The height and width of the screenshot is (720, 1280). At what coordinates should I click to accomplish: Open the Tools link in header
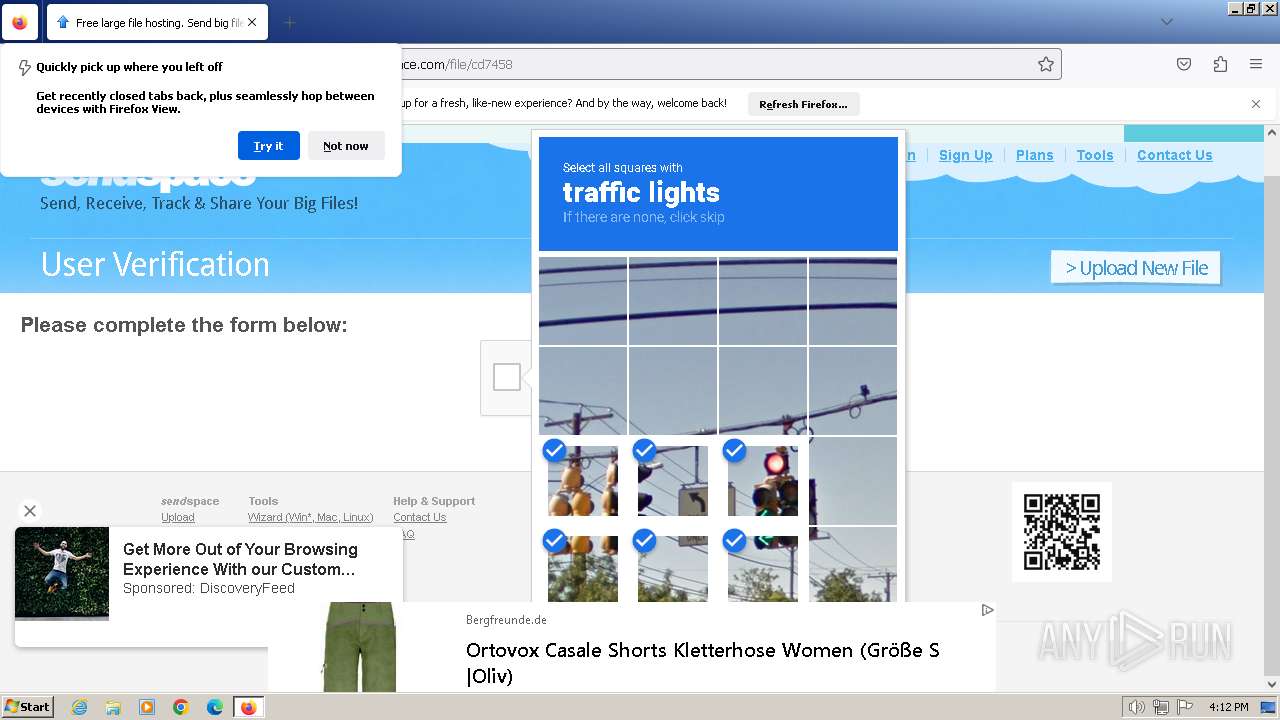coord(1095,155)
